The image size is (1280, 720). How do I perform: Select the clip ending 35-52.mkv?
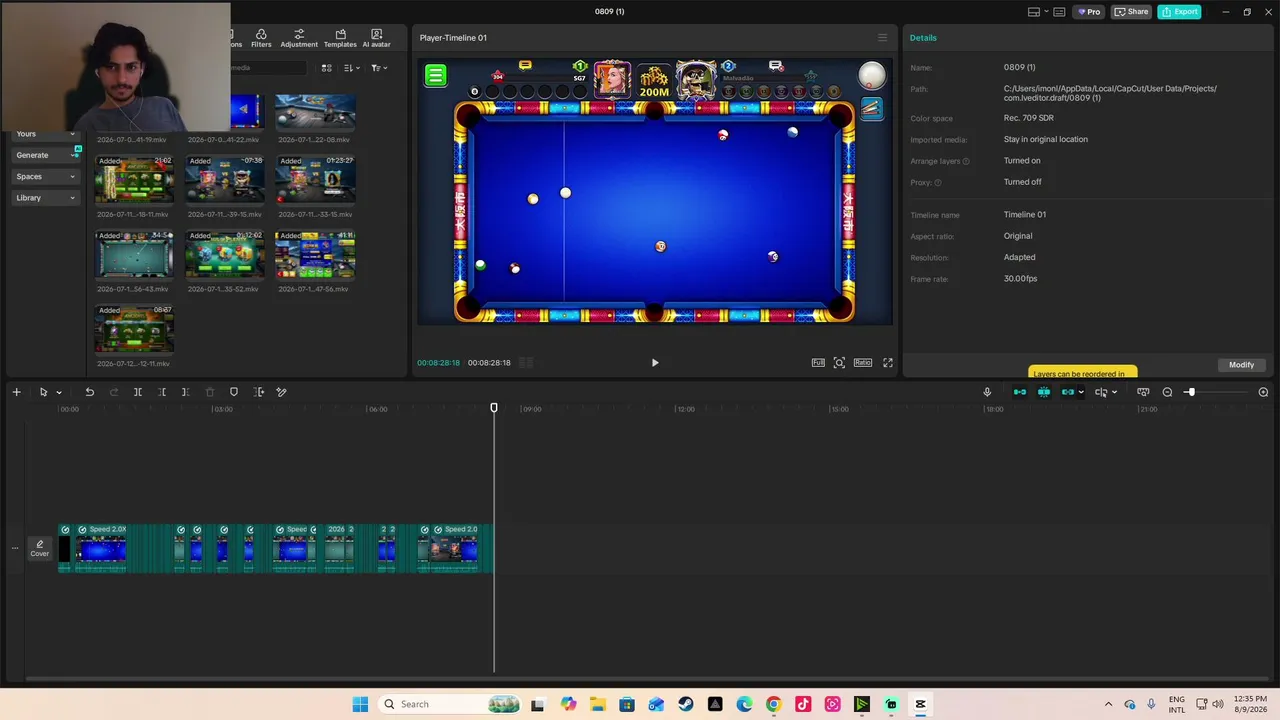[x=225, y=255]
